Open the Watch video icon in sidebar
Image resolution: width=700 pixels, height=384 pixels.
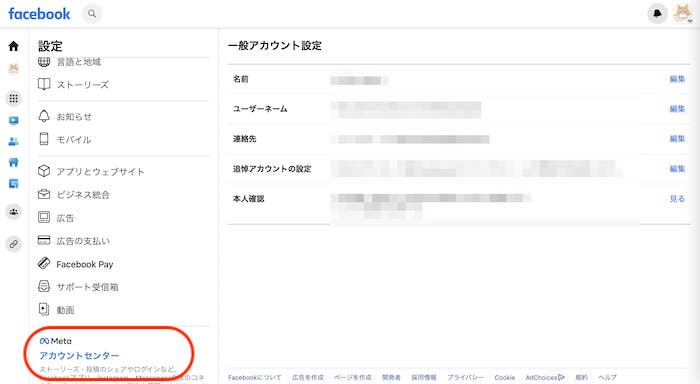[x=14, y=121]
